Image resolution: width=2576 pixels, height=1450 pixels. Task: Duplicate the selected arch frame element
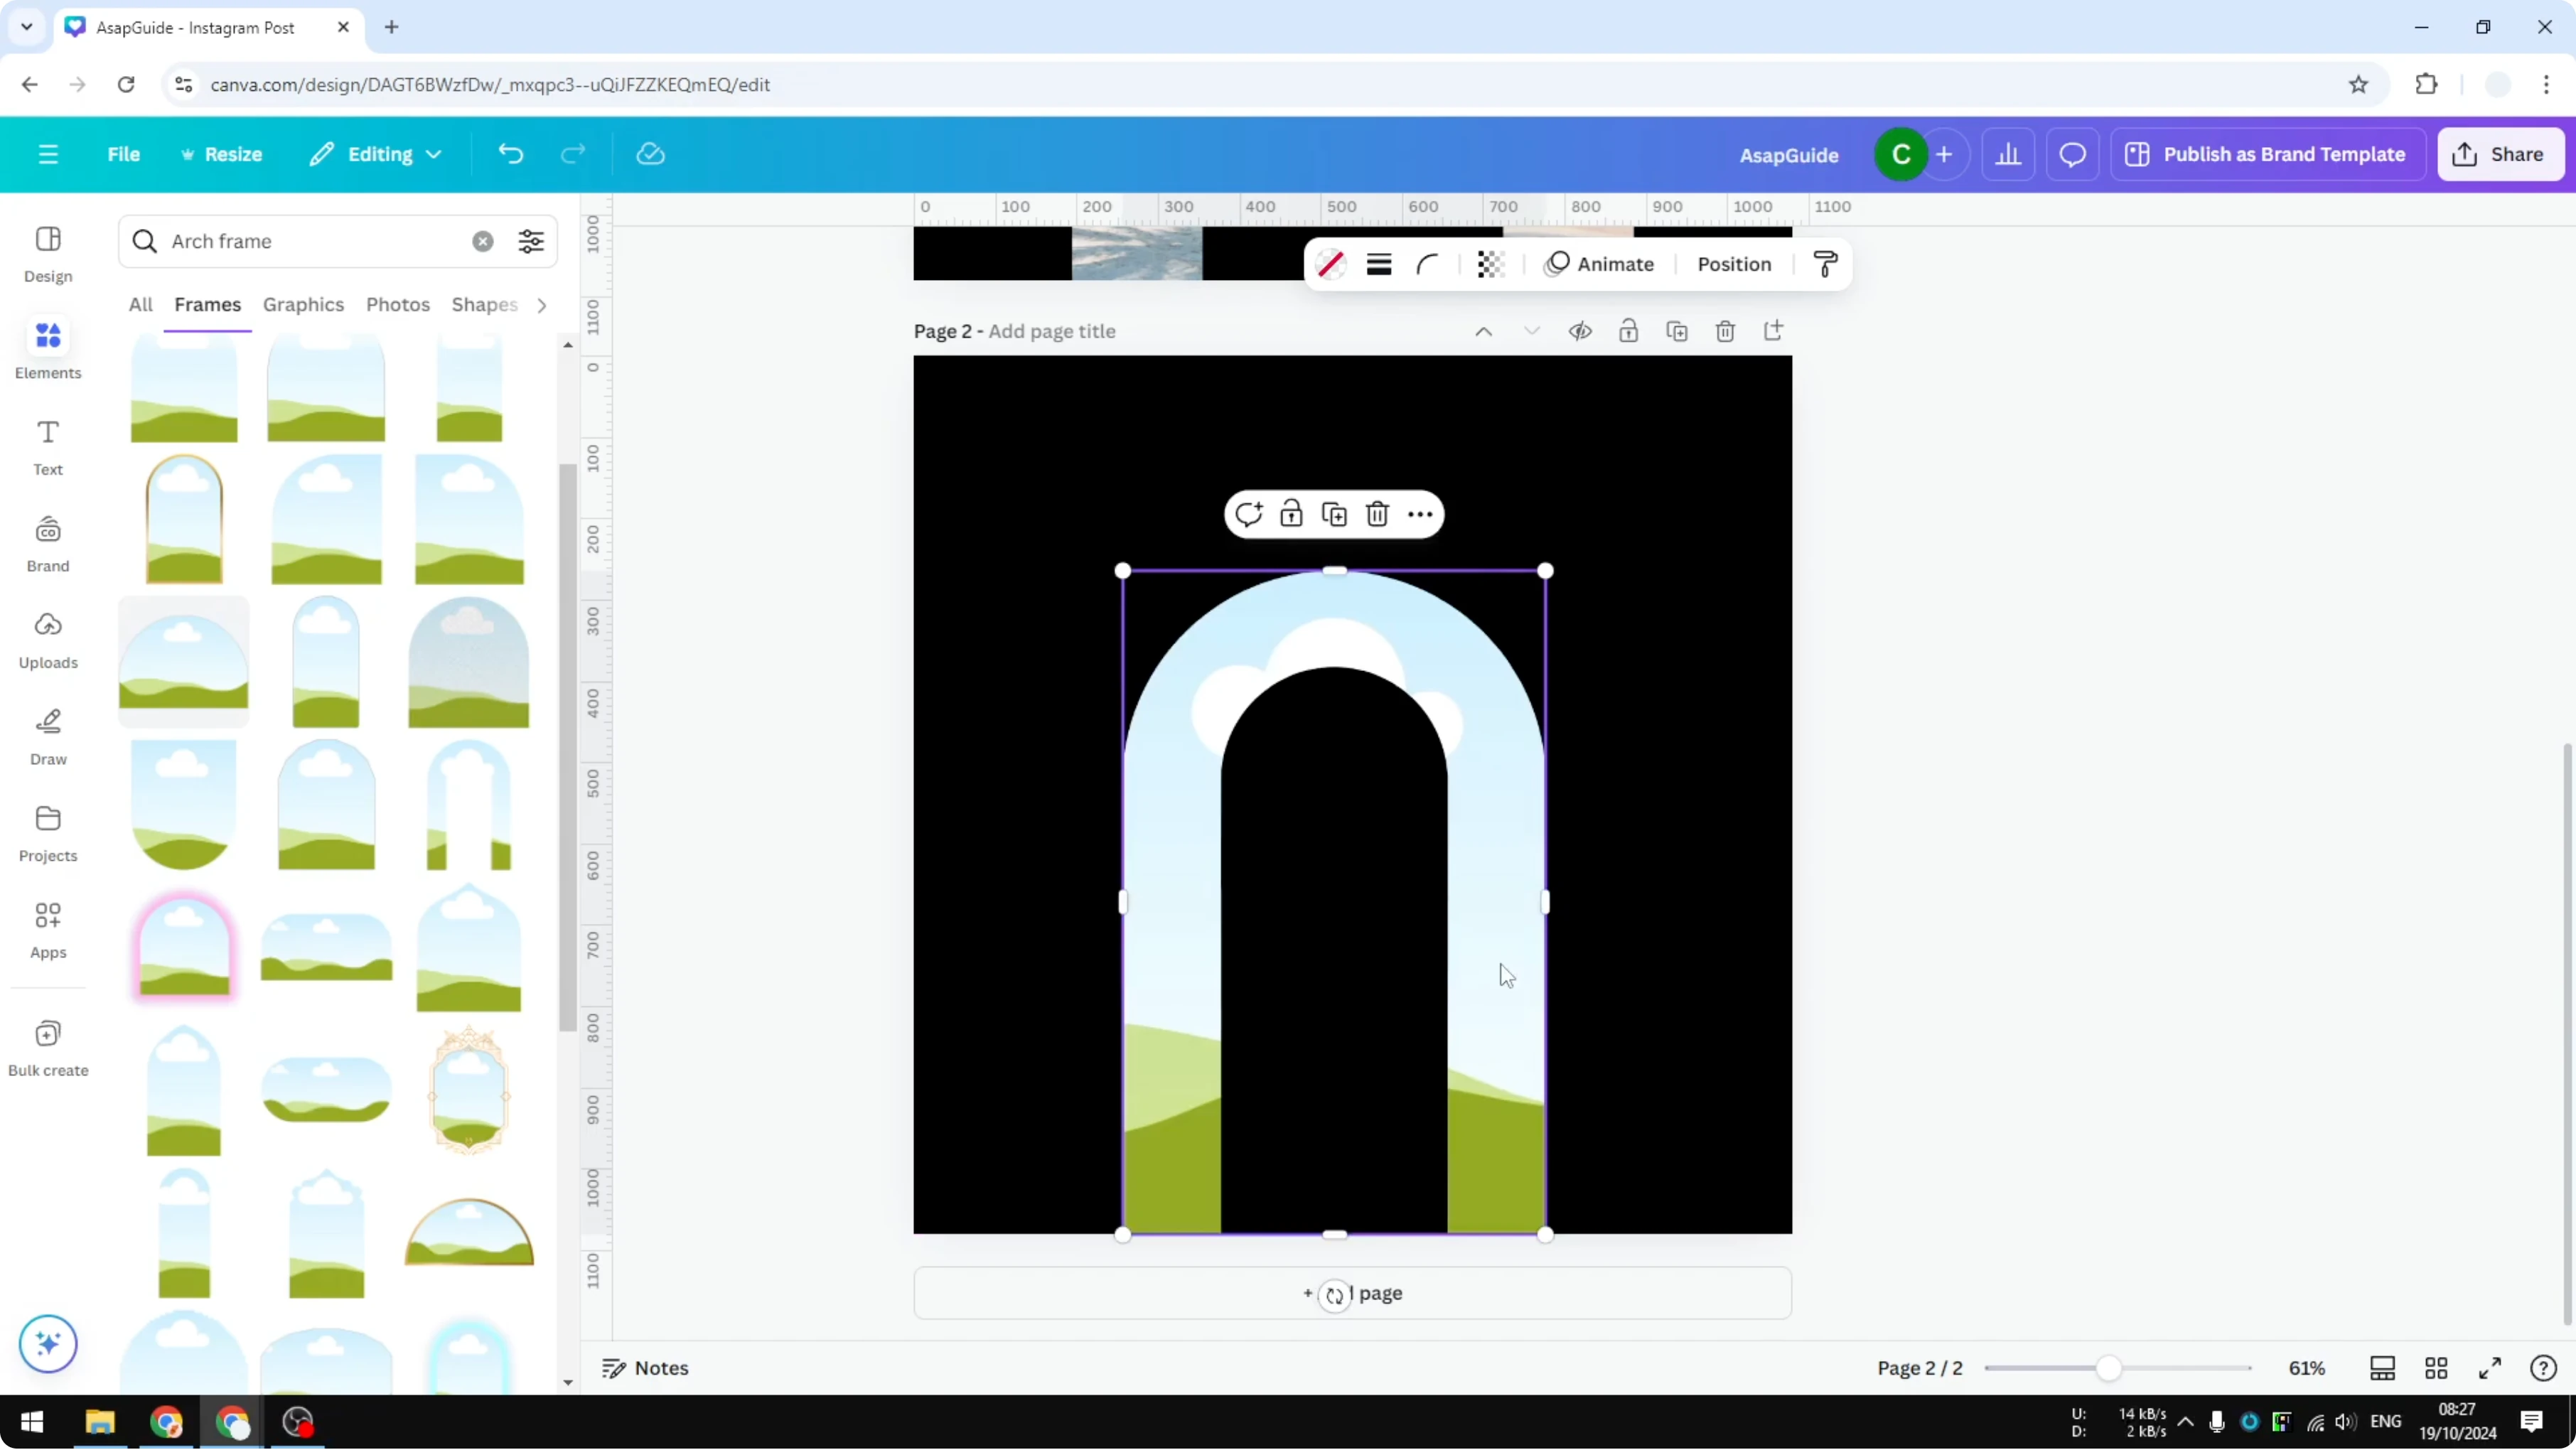(1334, 513)
